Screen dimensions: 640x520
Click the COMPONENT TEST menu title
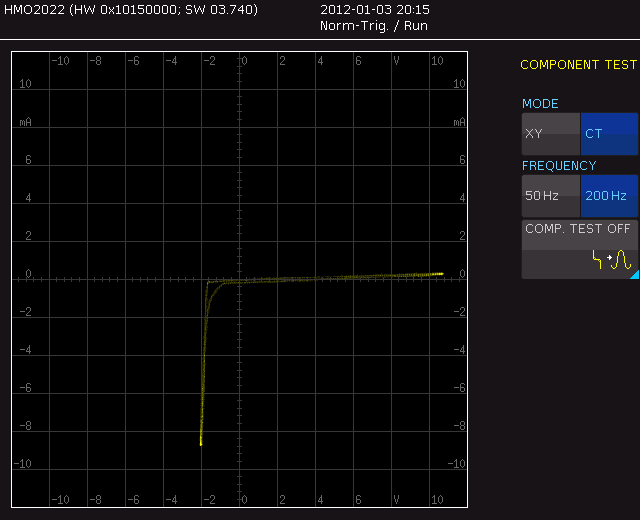pyautogui.click(x=578, y=64)
